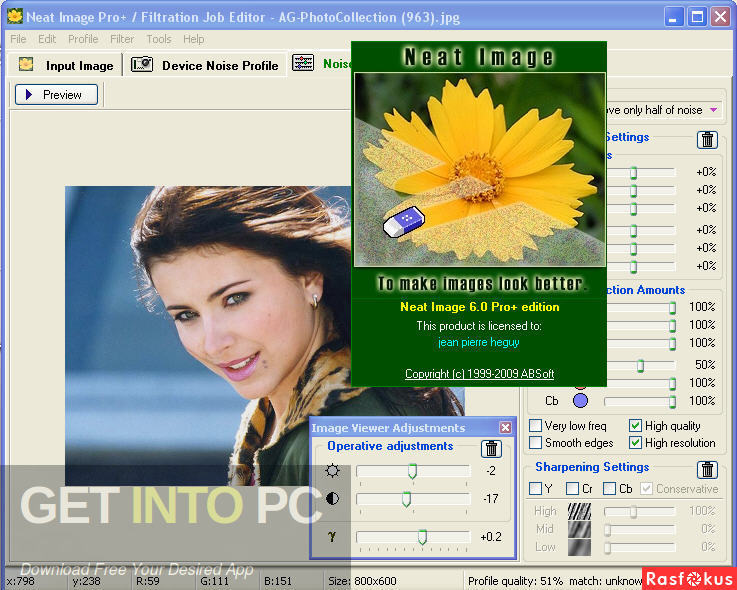Viewport: 737px width, 590px height.
Task: Click the yellow flower splash image
Action: [x=479, y=169]
